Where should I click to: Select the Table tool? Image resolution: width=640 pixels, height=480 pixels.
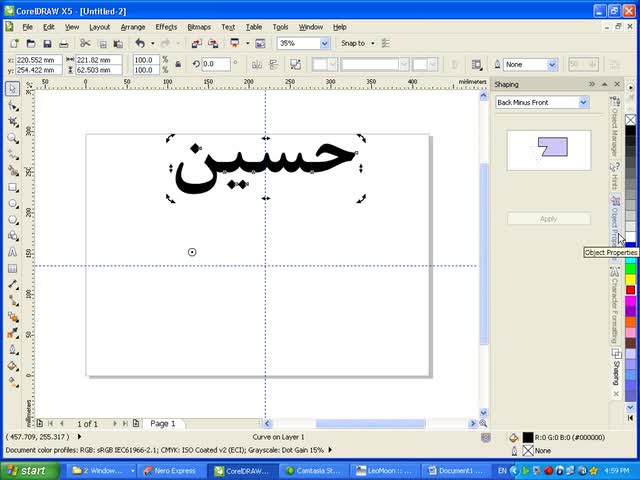click(x=13, y=269)
